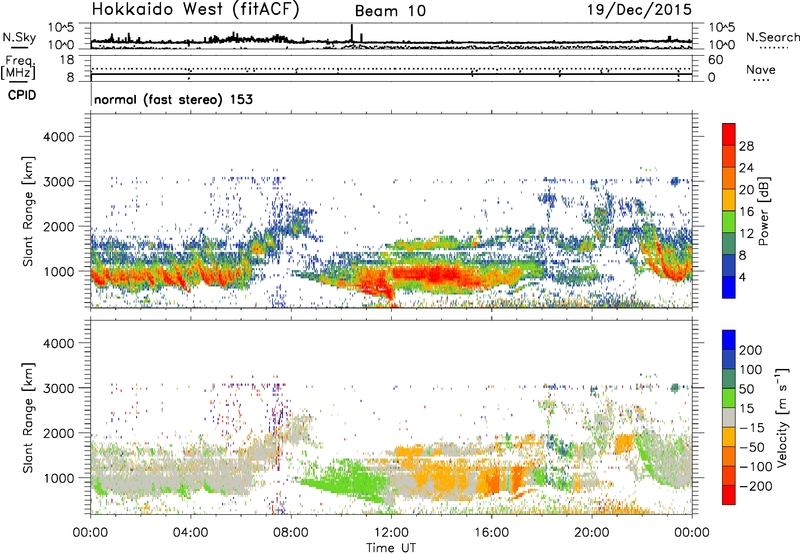Click the 'Beam 10' label

[x=390, y=11]
